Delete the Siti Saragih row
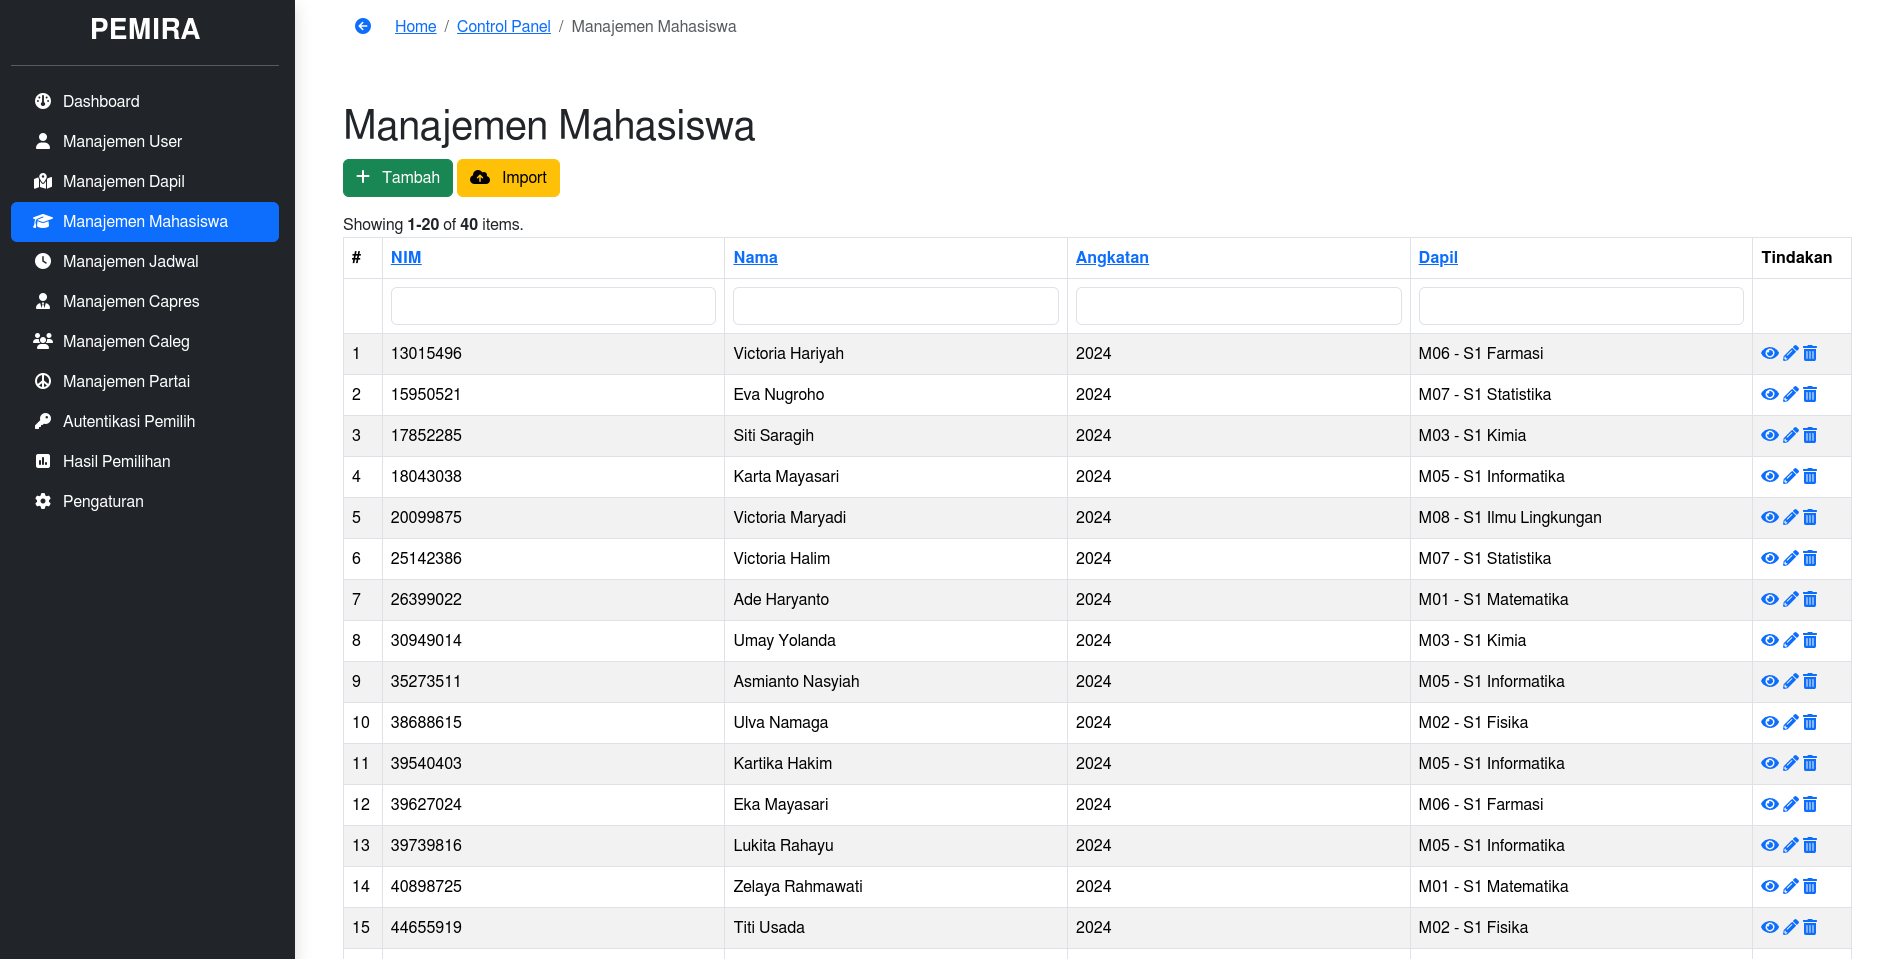The image size is (1896, 959). (1810, 436)
